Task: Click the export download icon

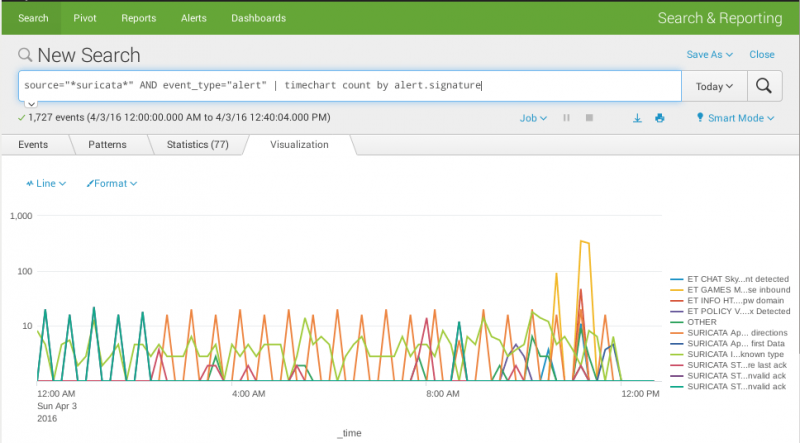Action: [x=637, y=118]
